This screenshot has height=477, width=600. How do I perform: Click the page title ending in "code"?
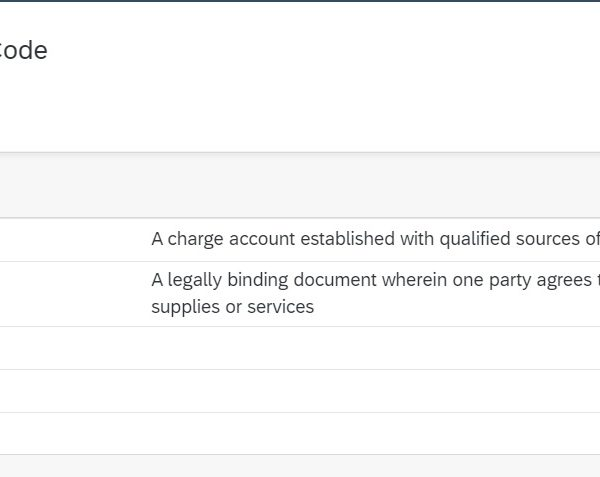pyautogui.click(x=22, y=50)
